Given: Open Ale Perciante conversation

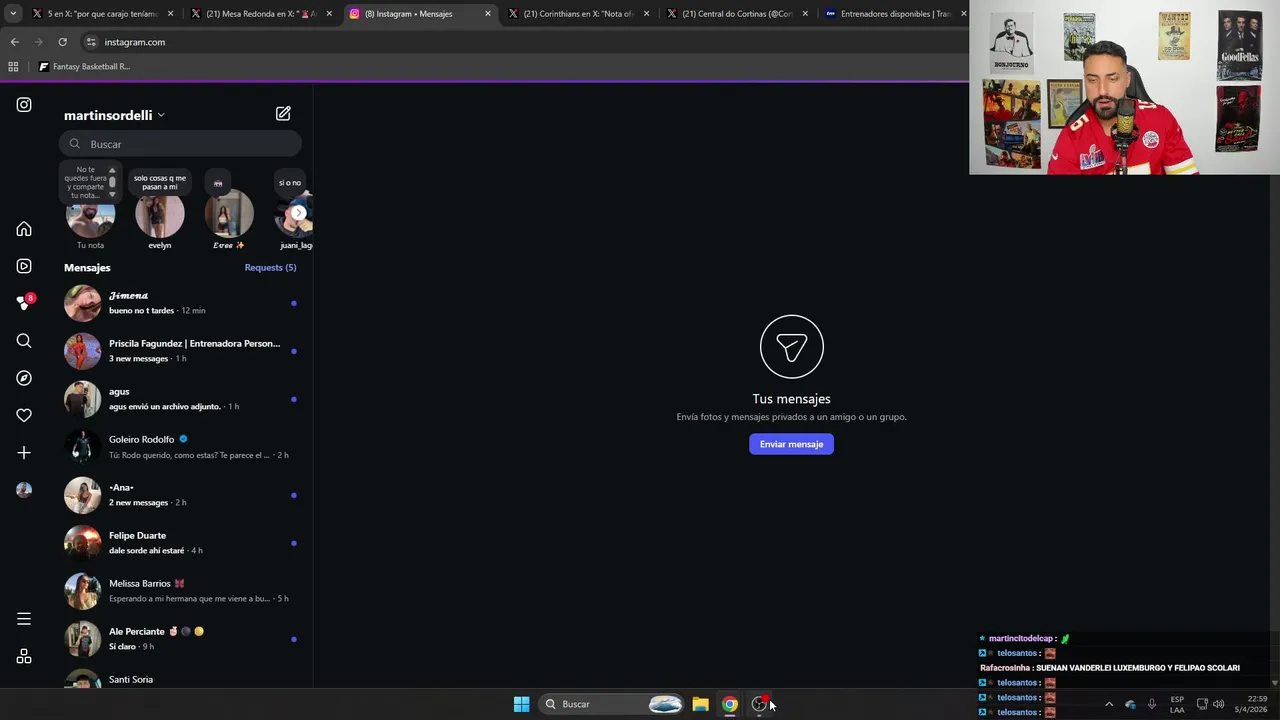Looking at the screenshot, I should pyautogui.click(x=180, y=639).
